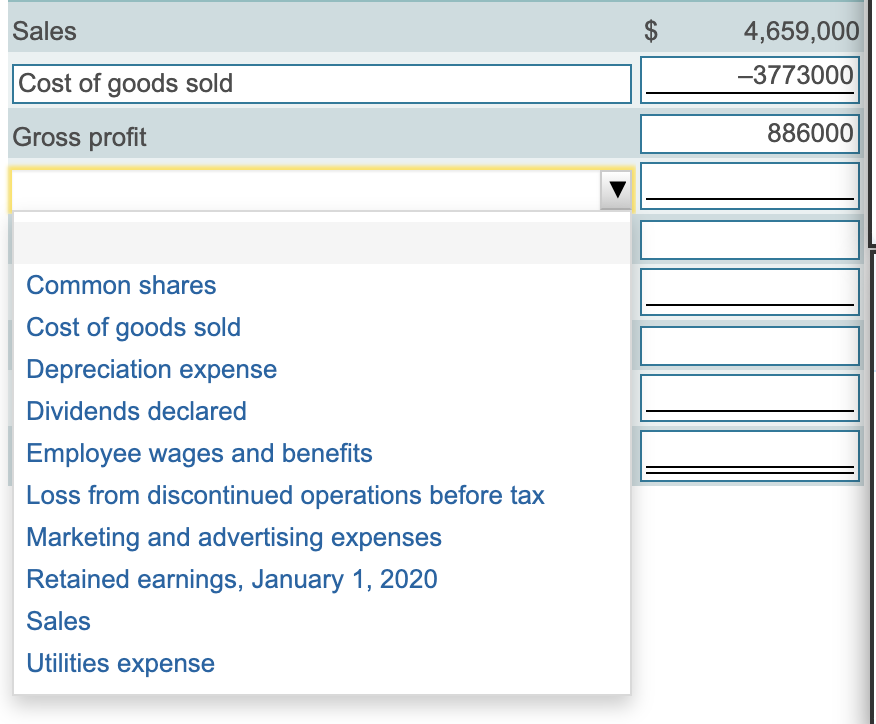This screenshot has width=876, height=724.
Task: Click the 886000 gross profit amount field
Action: coord(748,133)
